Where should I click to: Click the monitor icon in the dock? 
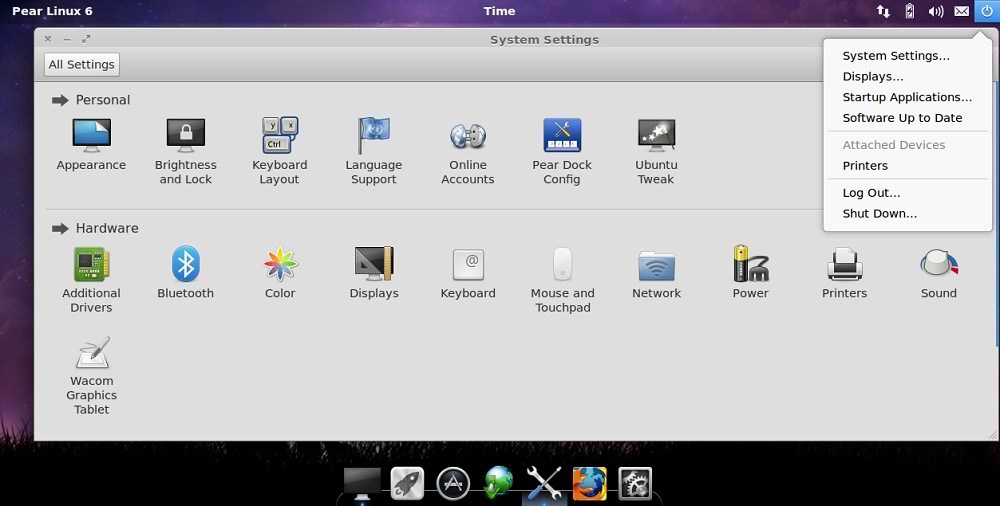click(362, 484)
